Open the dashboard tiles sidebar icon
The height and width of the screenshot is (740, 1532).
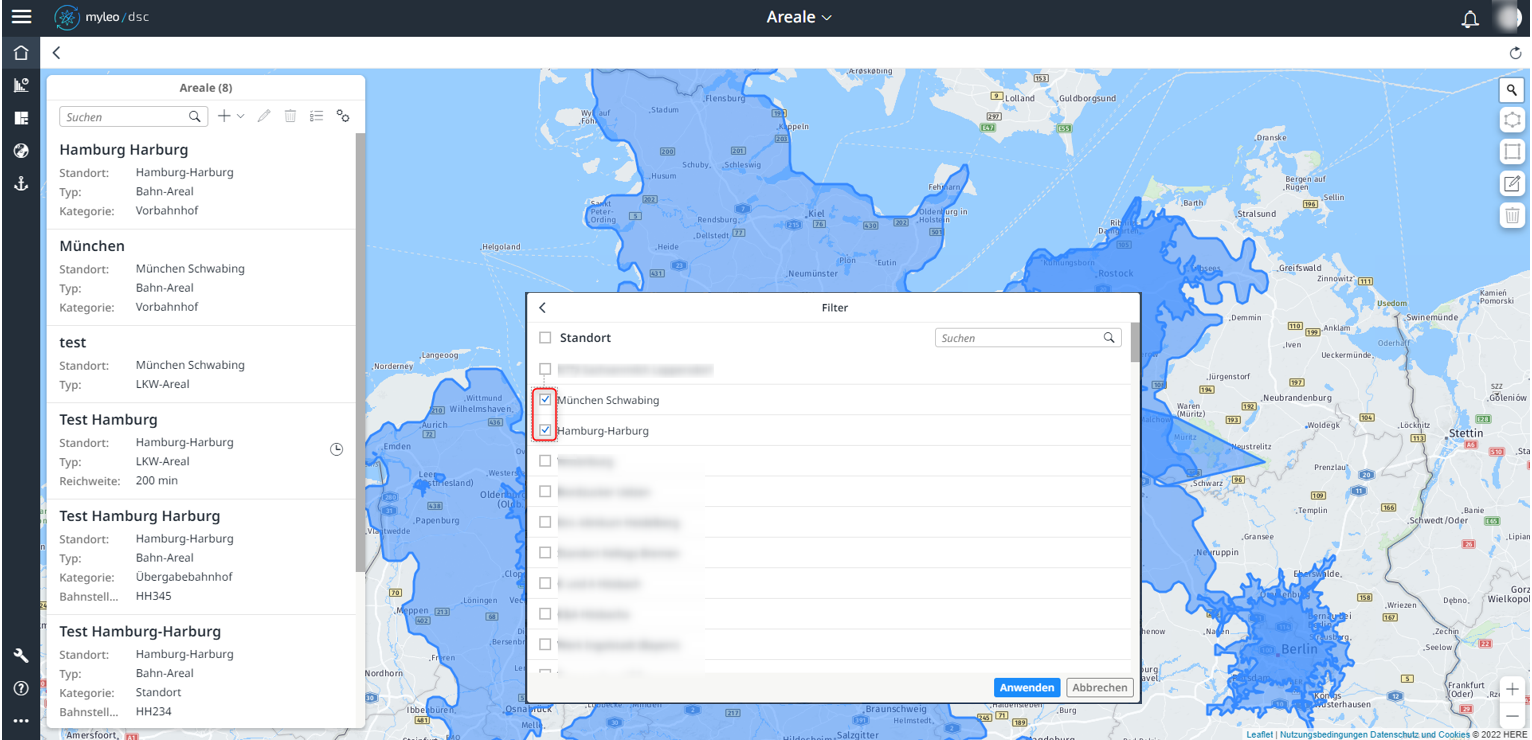(x=21, y=118)
